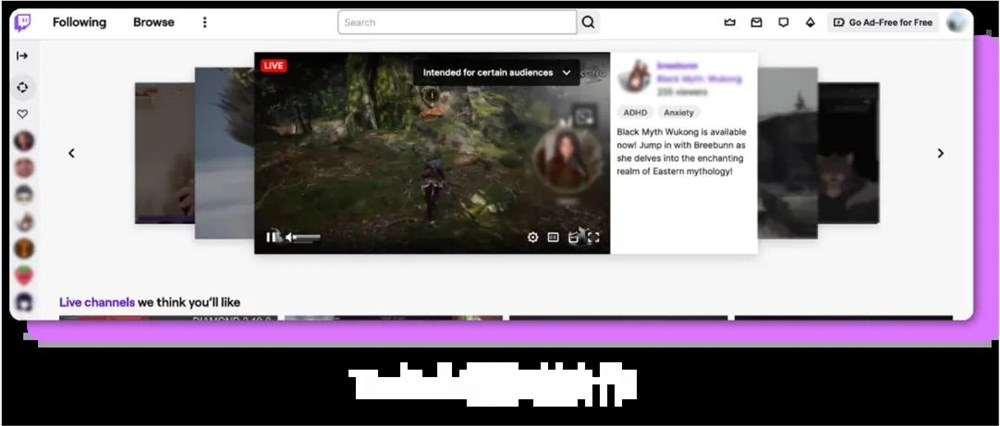Go to the Following tab
Viewport: 1000px width, 426px height.
pyautogui.click(x=79, y=22)
